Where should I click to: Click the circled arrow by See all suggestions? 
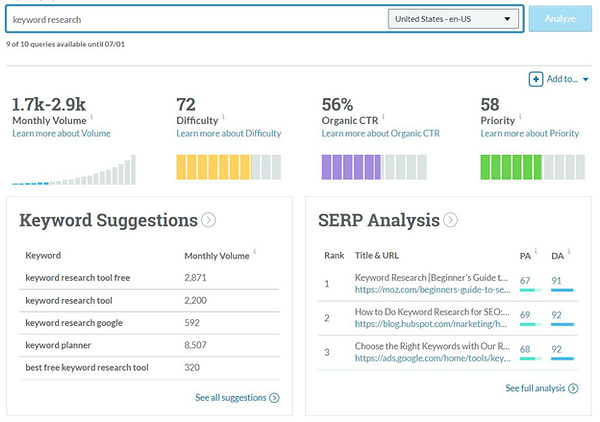click(x=274, y=398)
